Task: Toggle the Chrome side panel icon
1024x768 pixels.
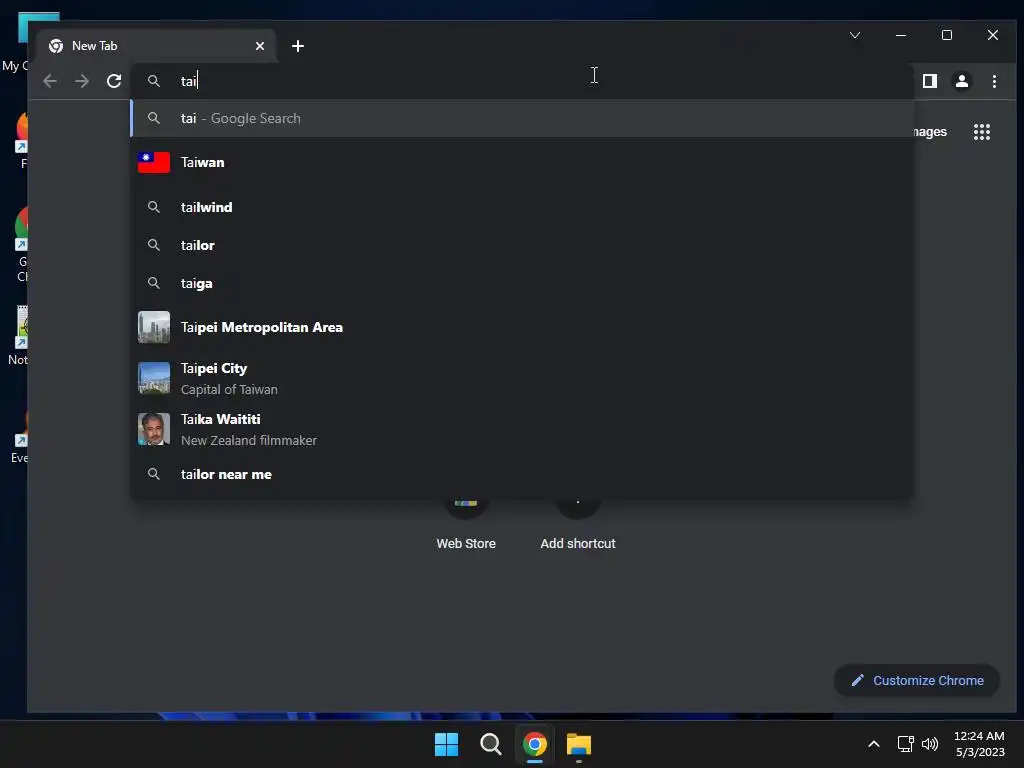Action: click(x=929, y=81)
